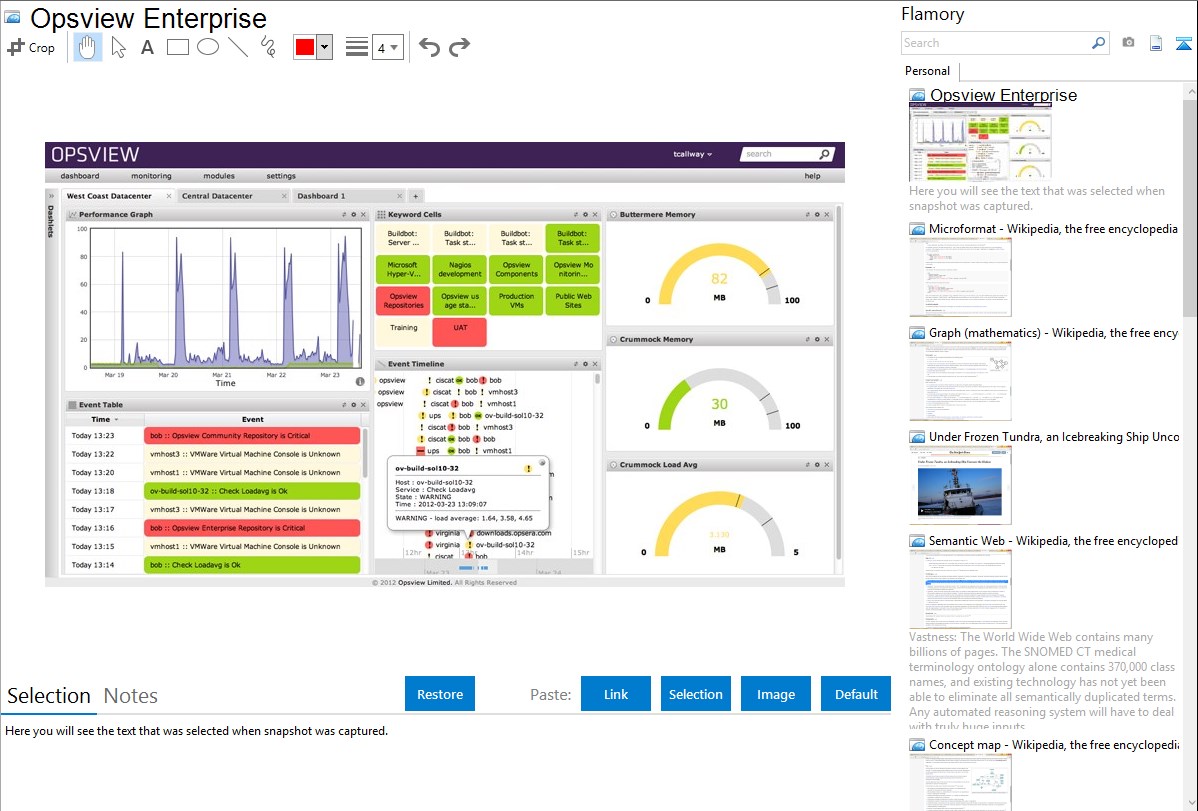Click the Default paste button

(856, 694)
